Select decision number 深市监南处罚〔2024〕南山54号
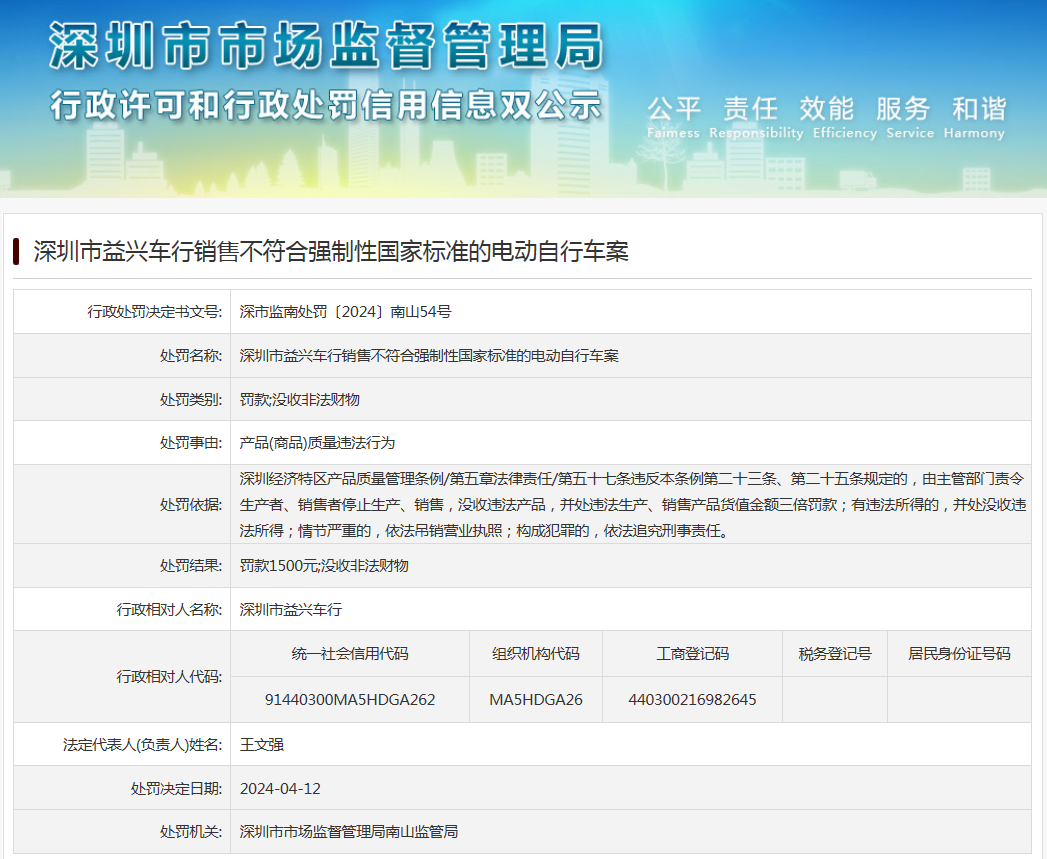1047x859 pixels. [x=345, y=312]
